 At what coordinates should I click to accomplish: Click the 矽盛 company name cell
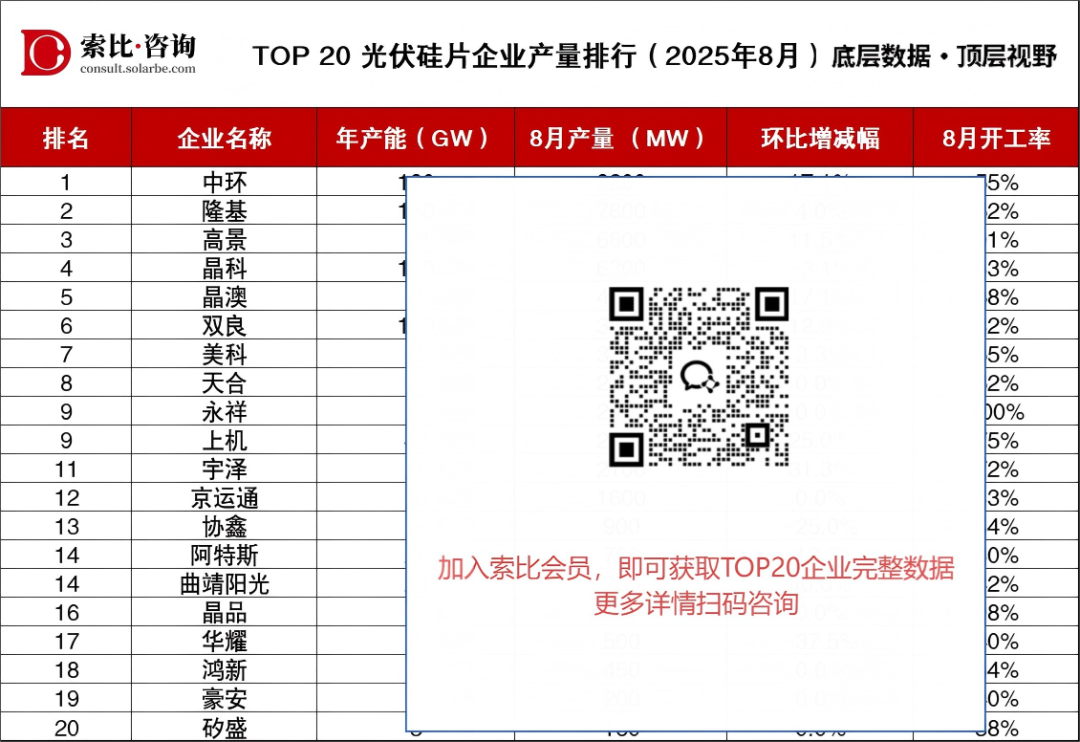point(224,728)
